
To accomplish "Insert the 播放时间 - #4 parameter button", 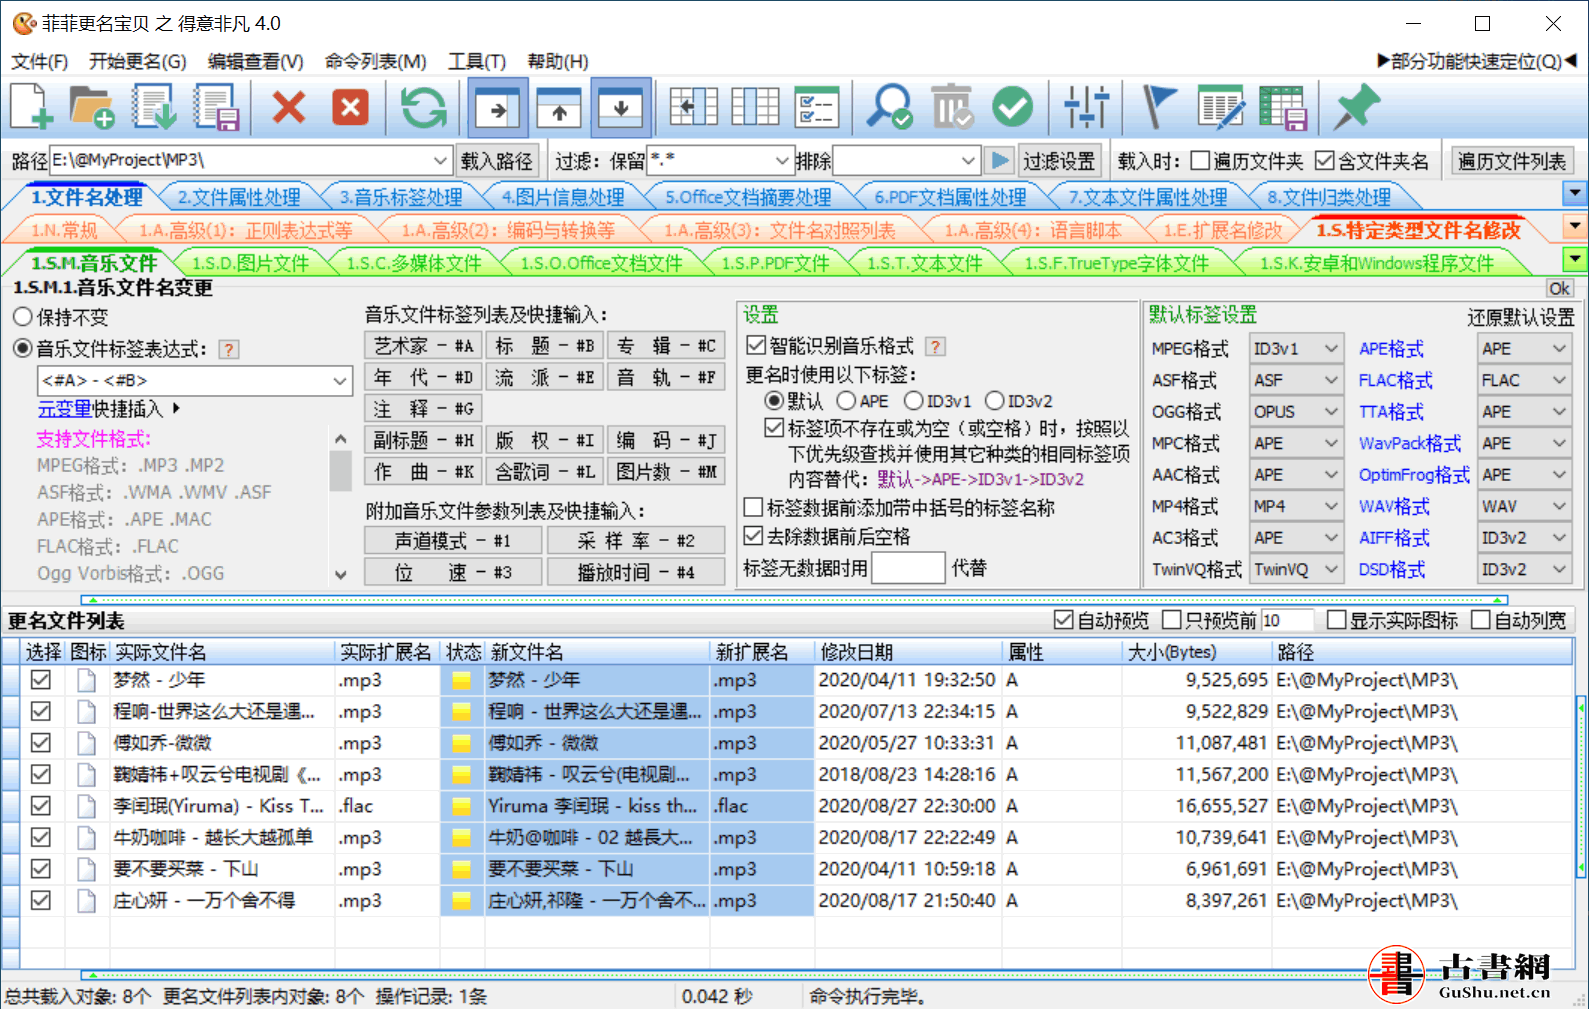I will coord(635,572).
